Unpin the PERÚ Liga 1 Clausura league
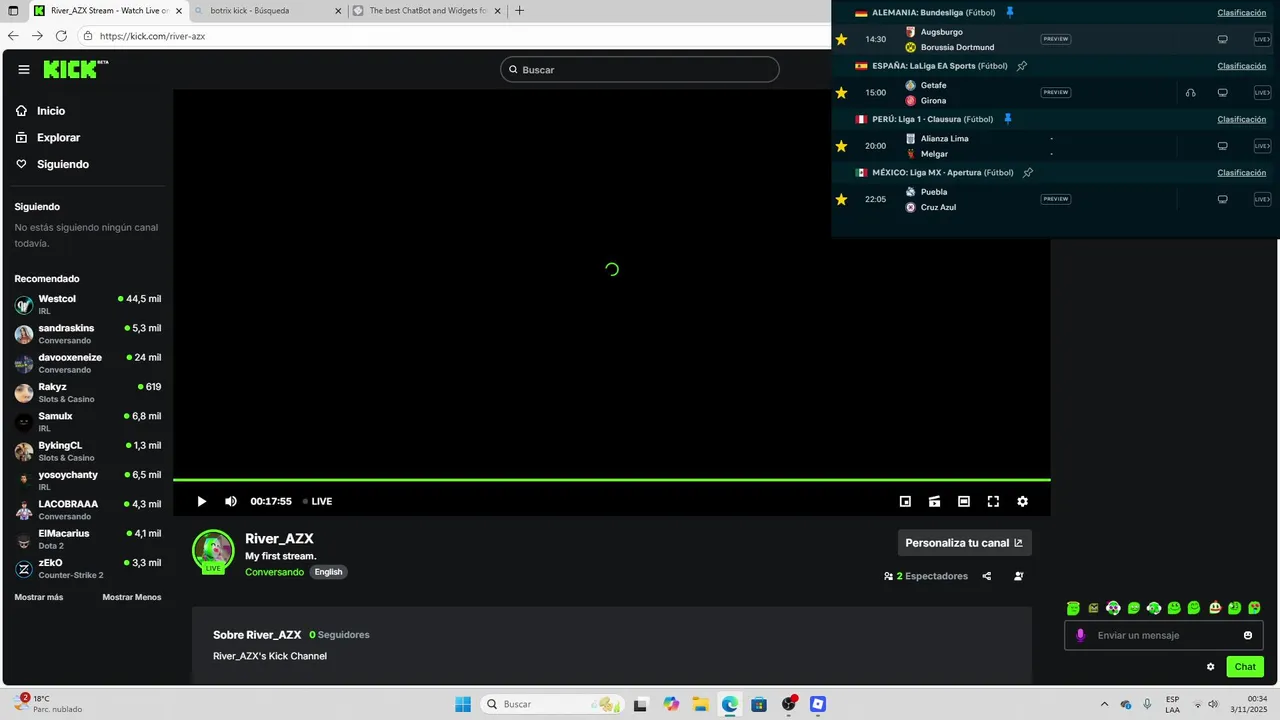Screen dimensions: 1280x720 point(1008,119)
